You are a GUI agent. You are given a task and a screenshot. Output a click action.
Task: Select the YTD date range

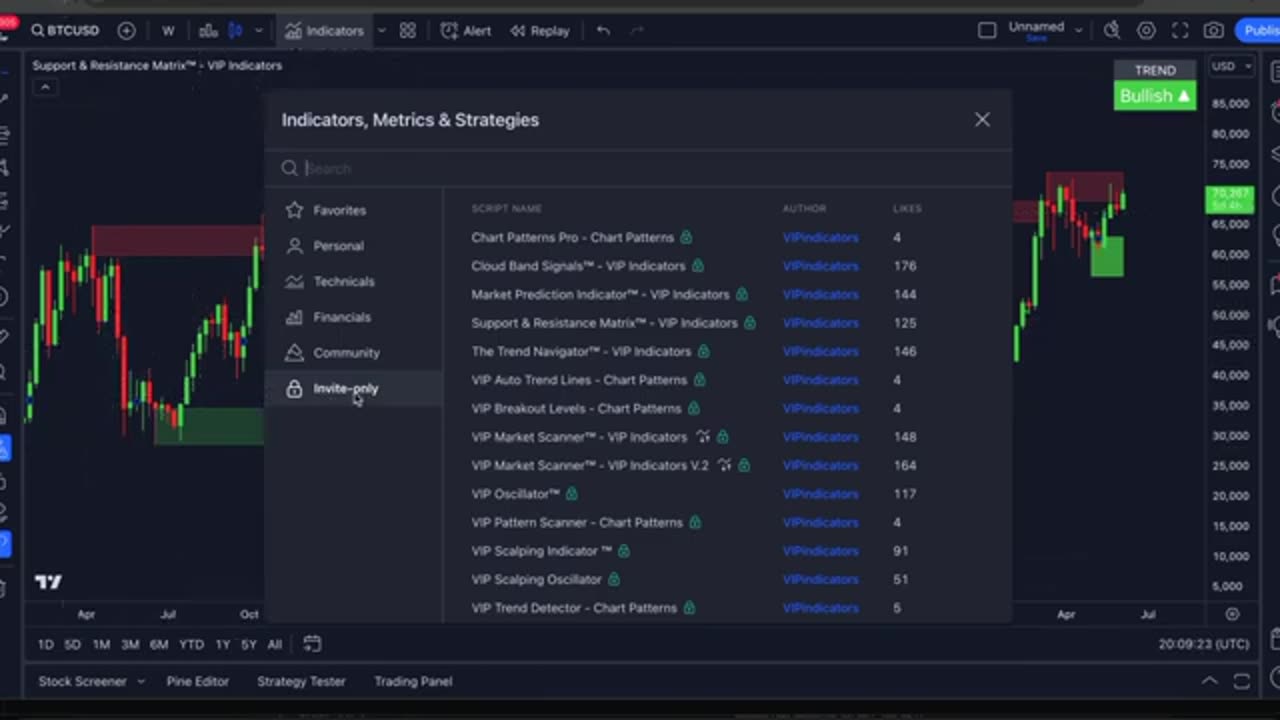point(191,645)
